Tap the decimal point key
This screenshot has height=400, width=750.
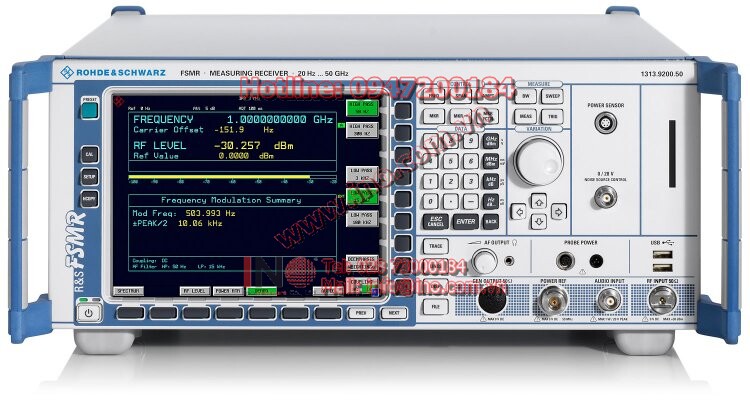click(451, 201)
